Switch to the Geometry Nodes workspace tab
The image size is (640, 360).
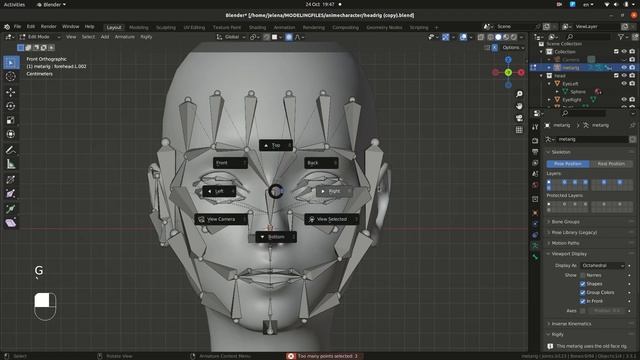384,27
